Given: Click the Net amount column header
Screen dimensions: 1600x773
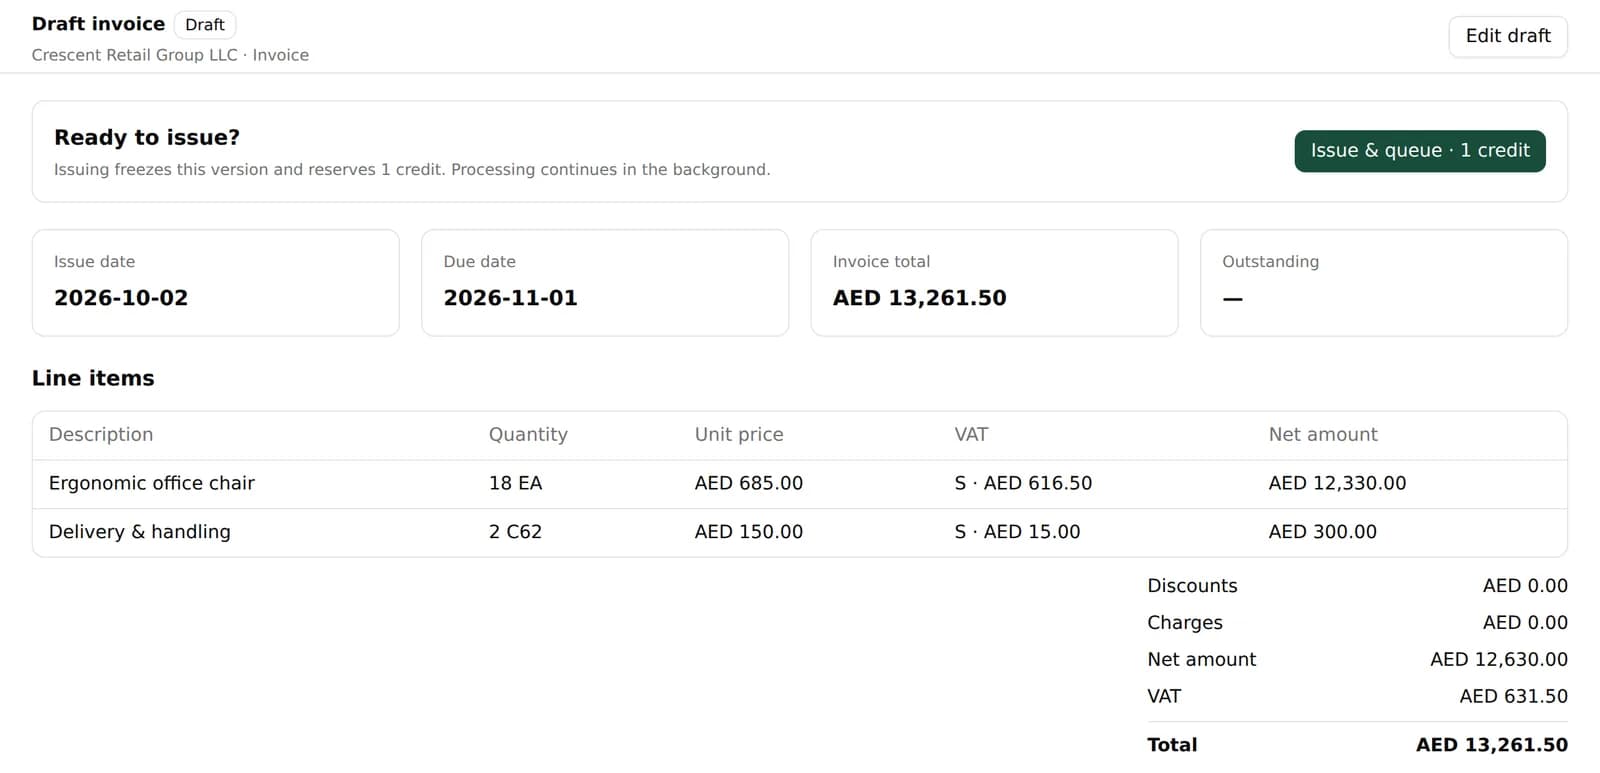Looking at the screenshot, I should (x=1323, y=435).
